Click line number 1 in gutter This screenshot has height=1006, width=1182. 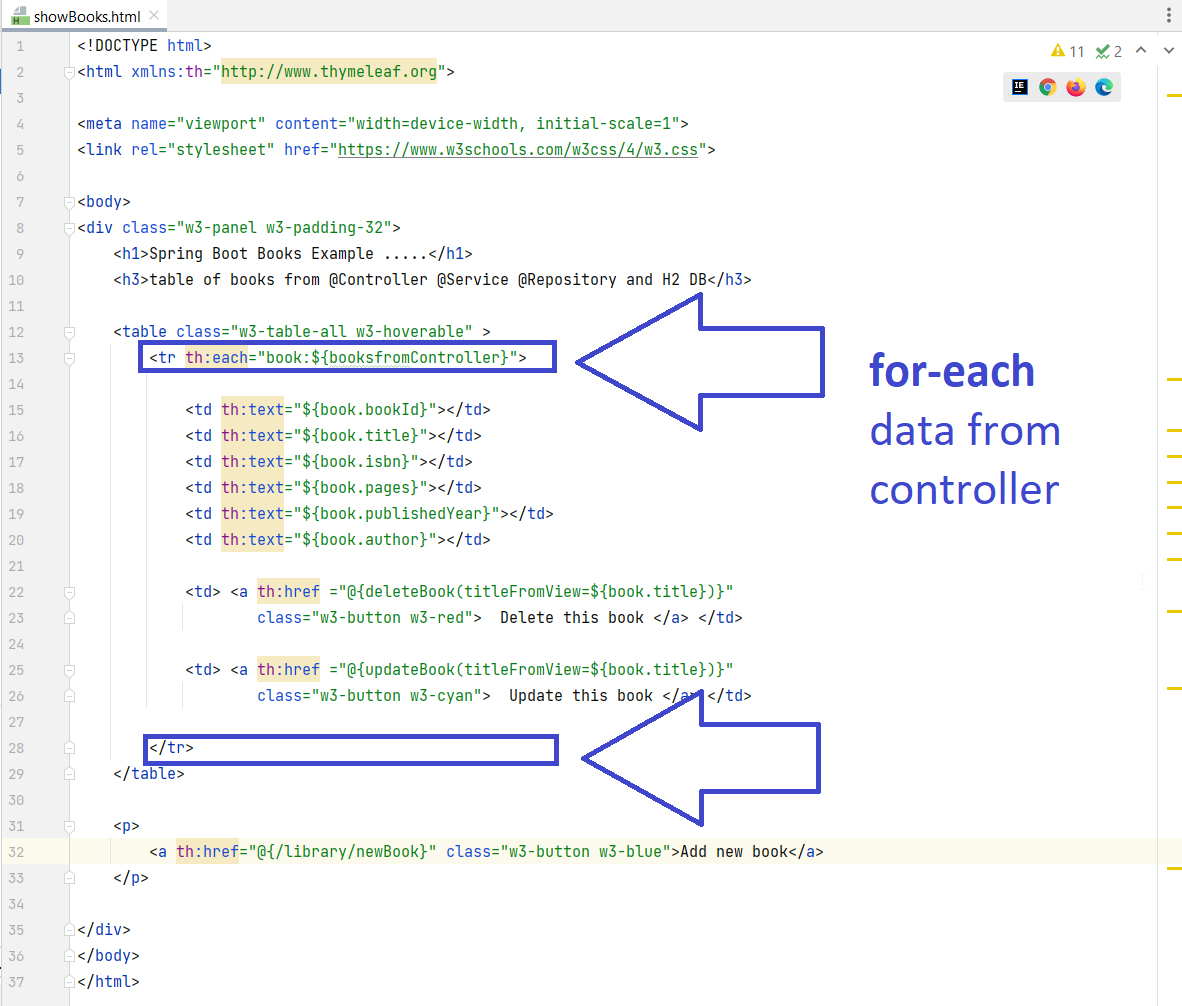20,46
